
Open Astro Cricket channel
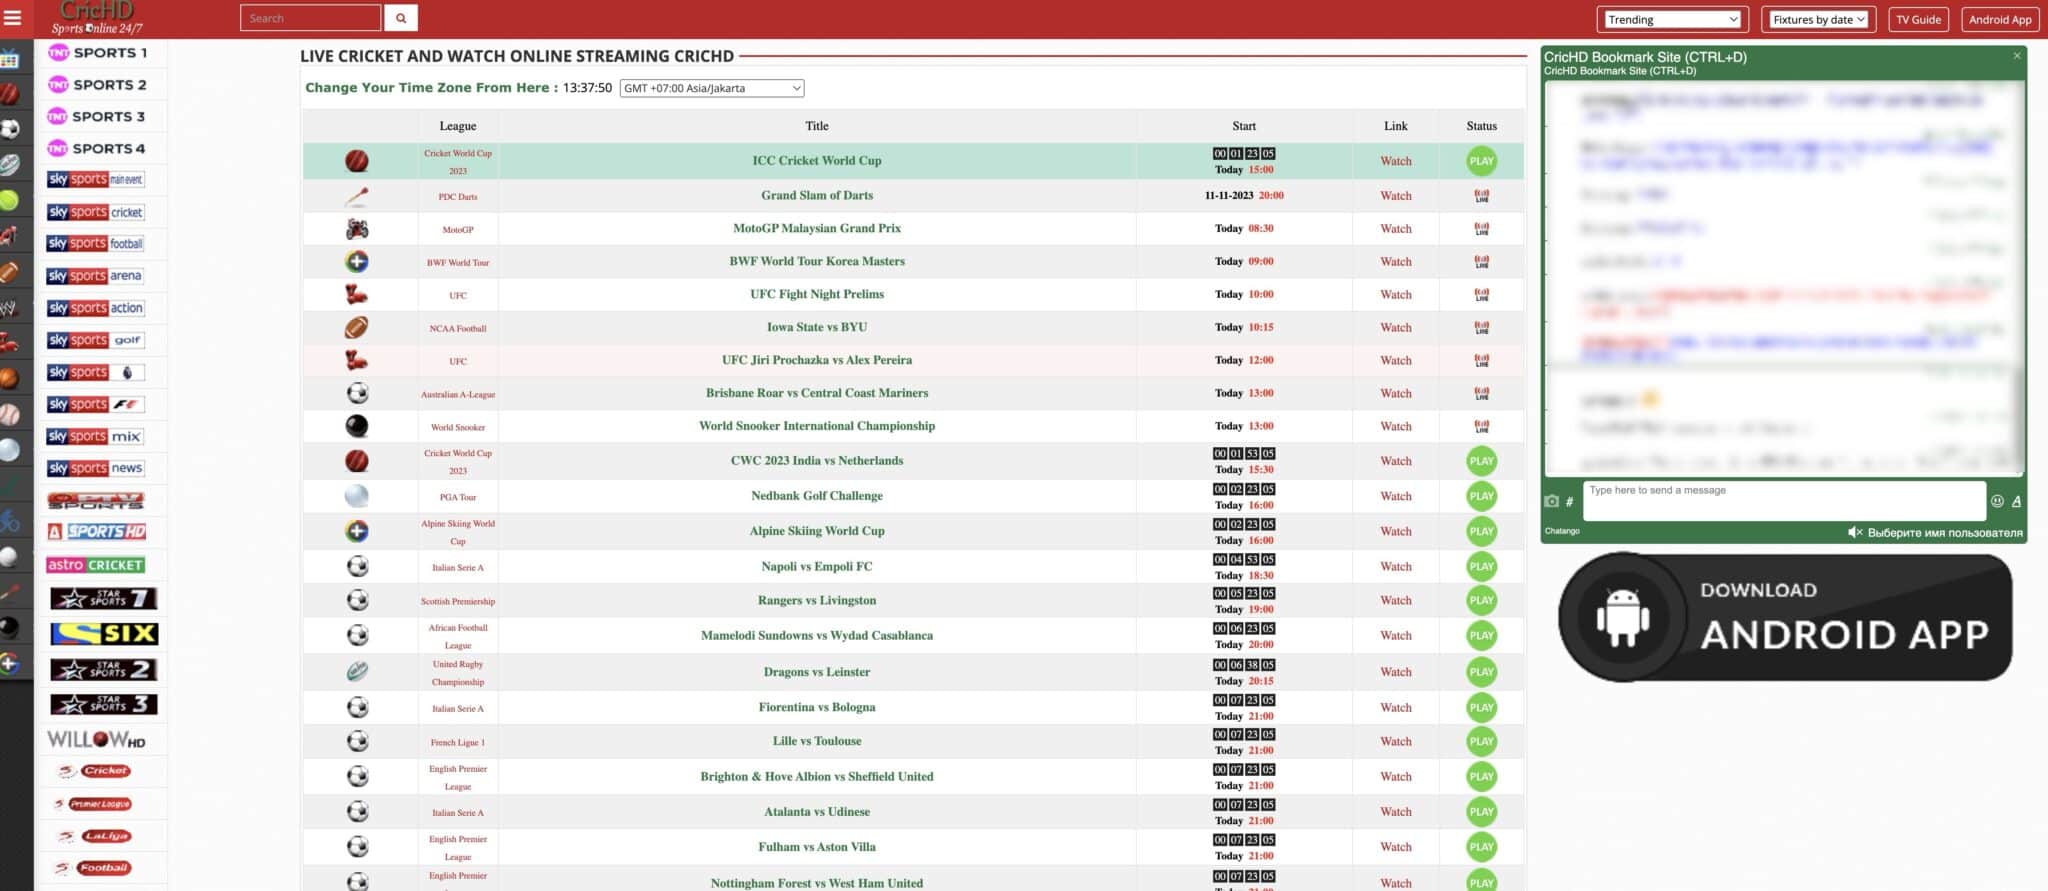(x=96, y=565)
